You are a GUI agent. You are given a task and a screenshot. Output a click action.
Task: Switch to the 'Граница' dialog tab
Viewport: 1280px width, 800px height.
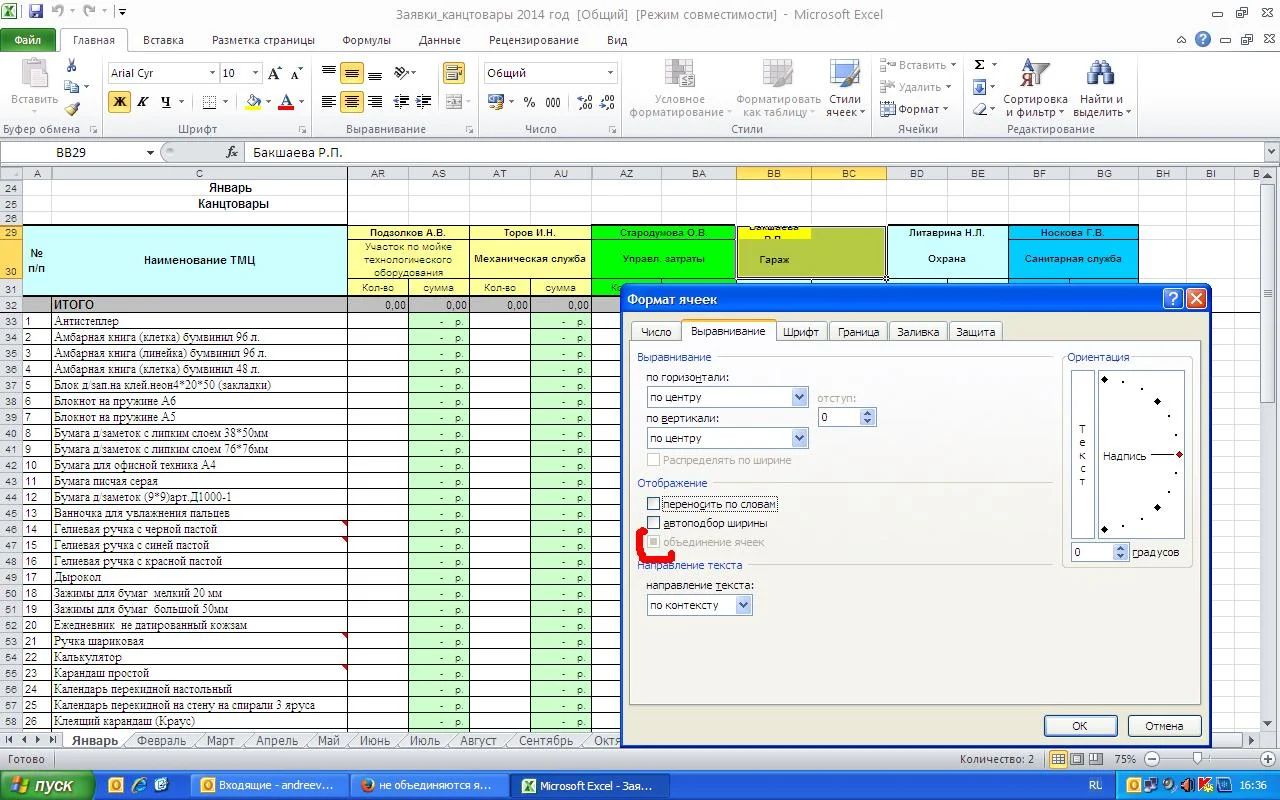pos(858,332)
